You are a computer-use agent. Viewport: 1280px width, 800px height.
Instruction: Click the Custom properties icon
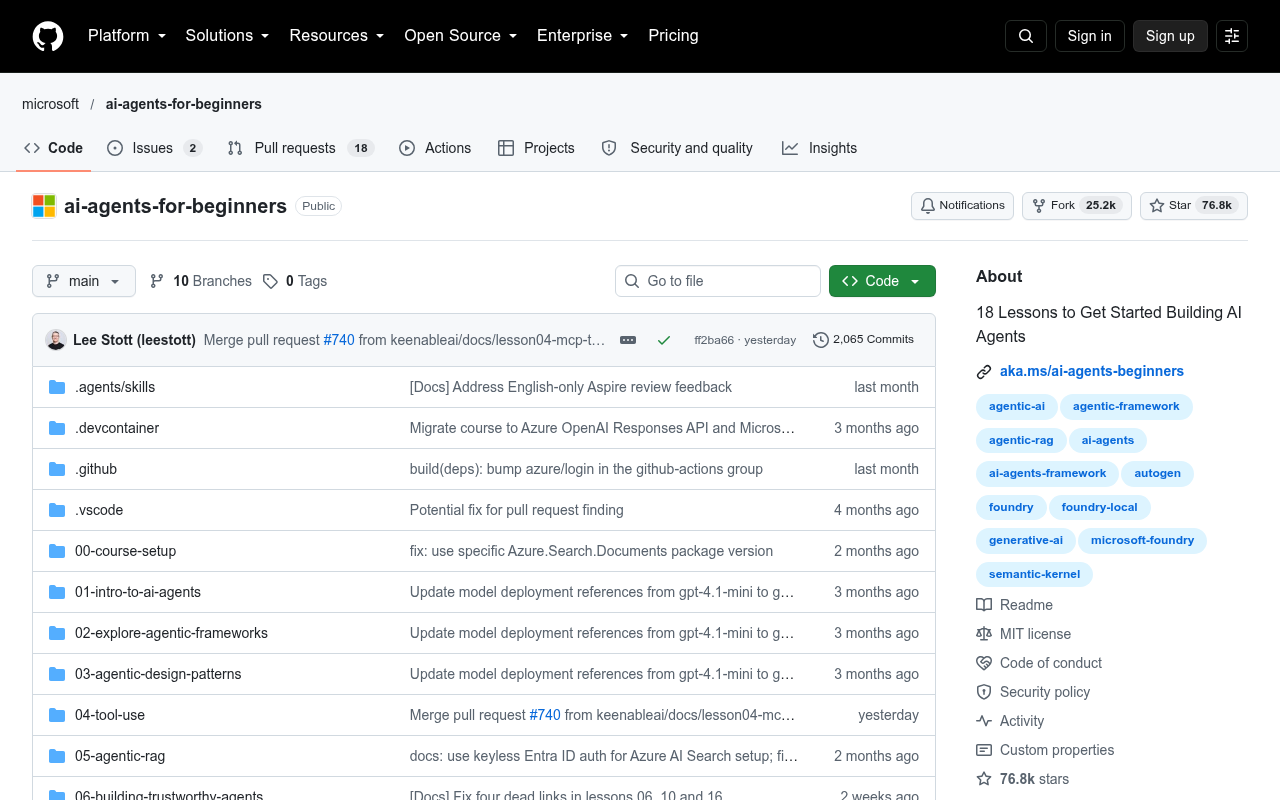[x=984, y=750]
